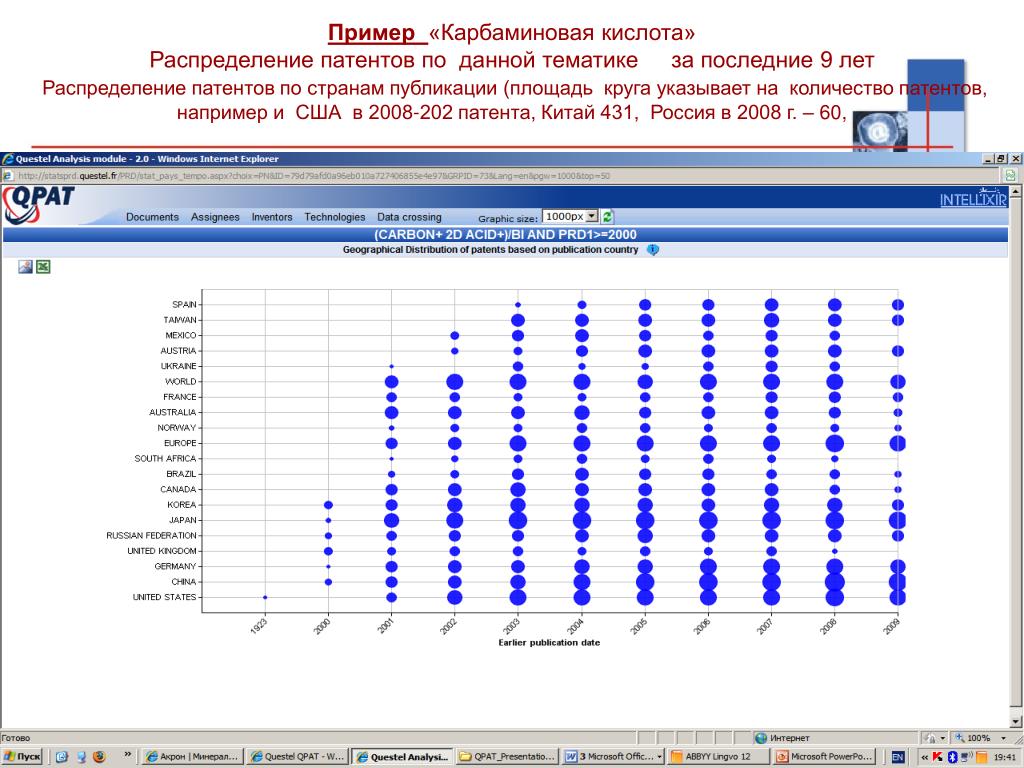Viewport: 1024px width, 768px height.
Task: Click Firefox icon in quick launch
Action: [100, 756]
